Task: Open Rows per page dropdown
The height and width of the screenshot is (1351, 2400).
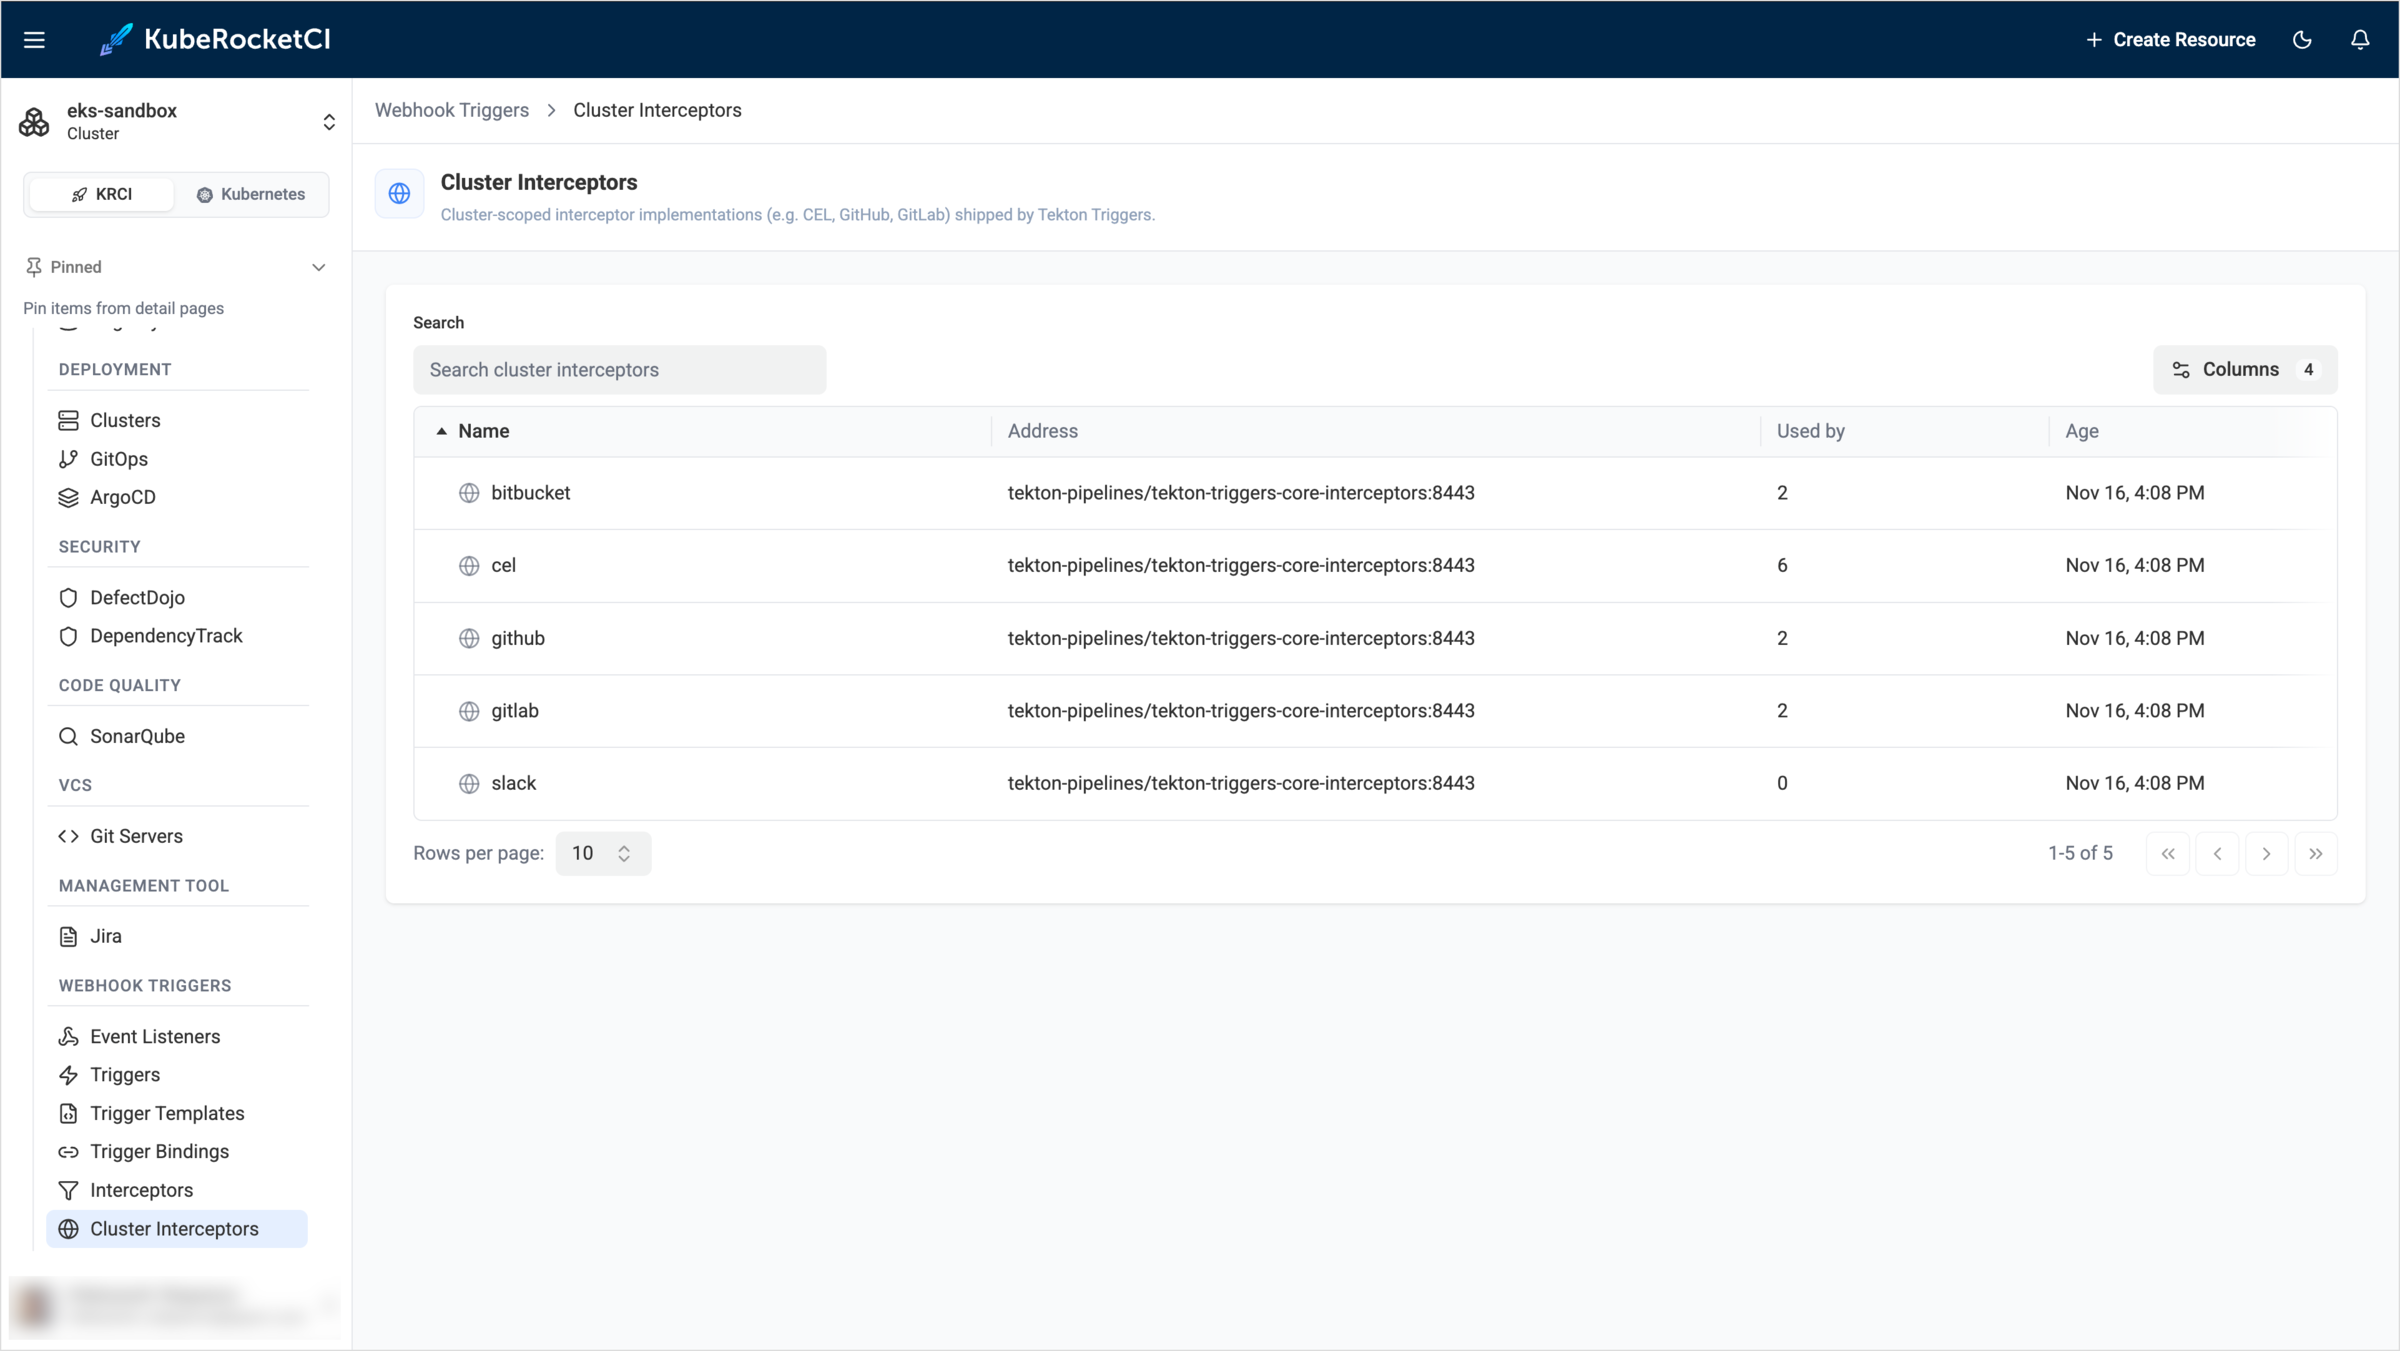Action: tap(603, 853)
